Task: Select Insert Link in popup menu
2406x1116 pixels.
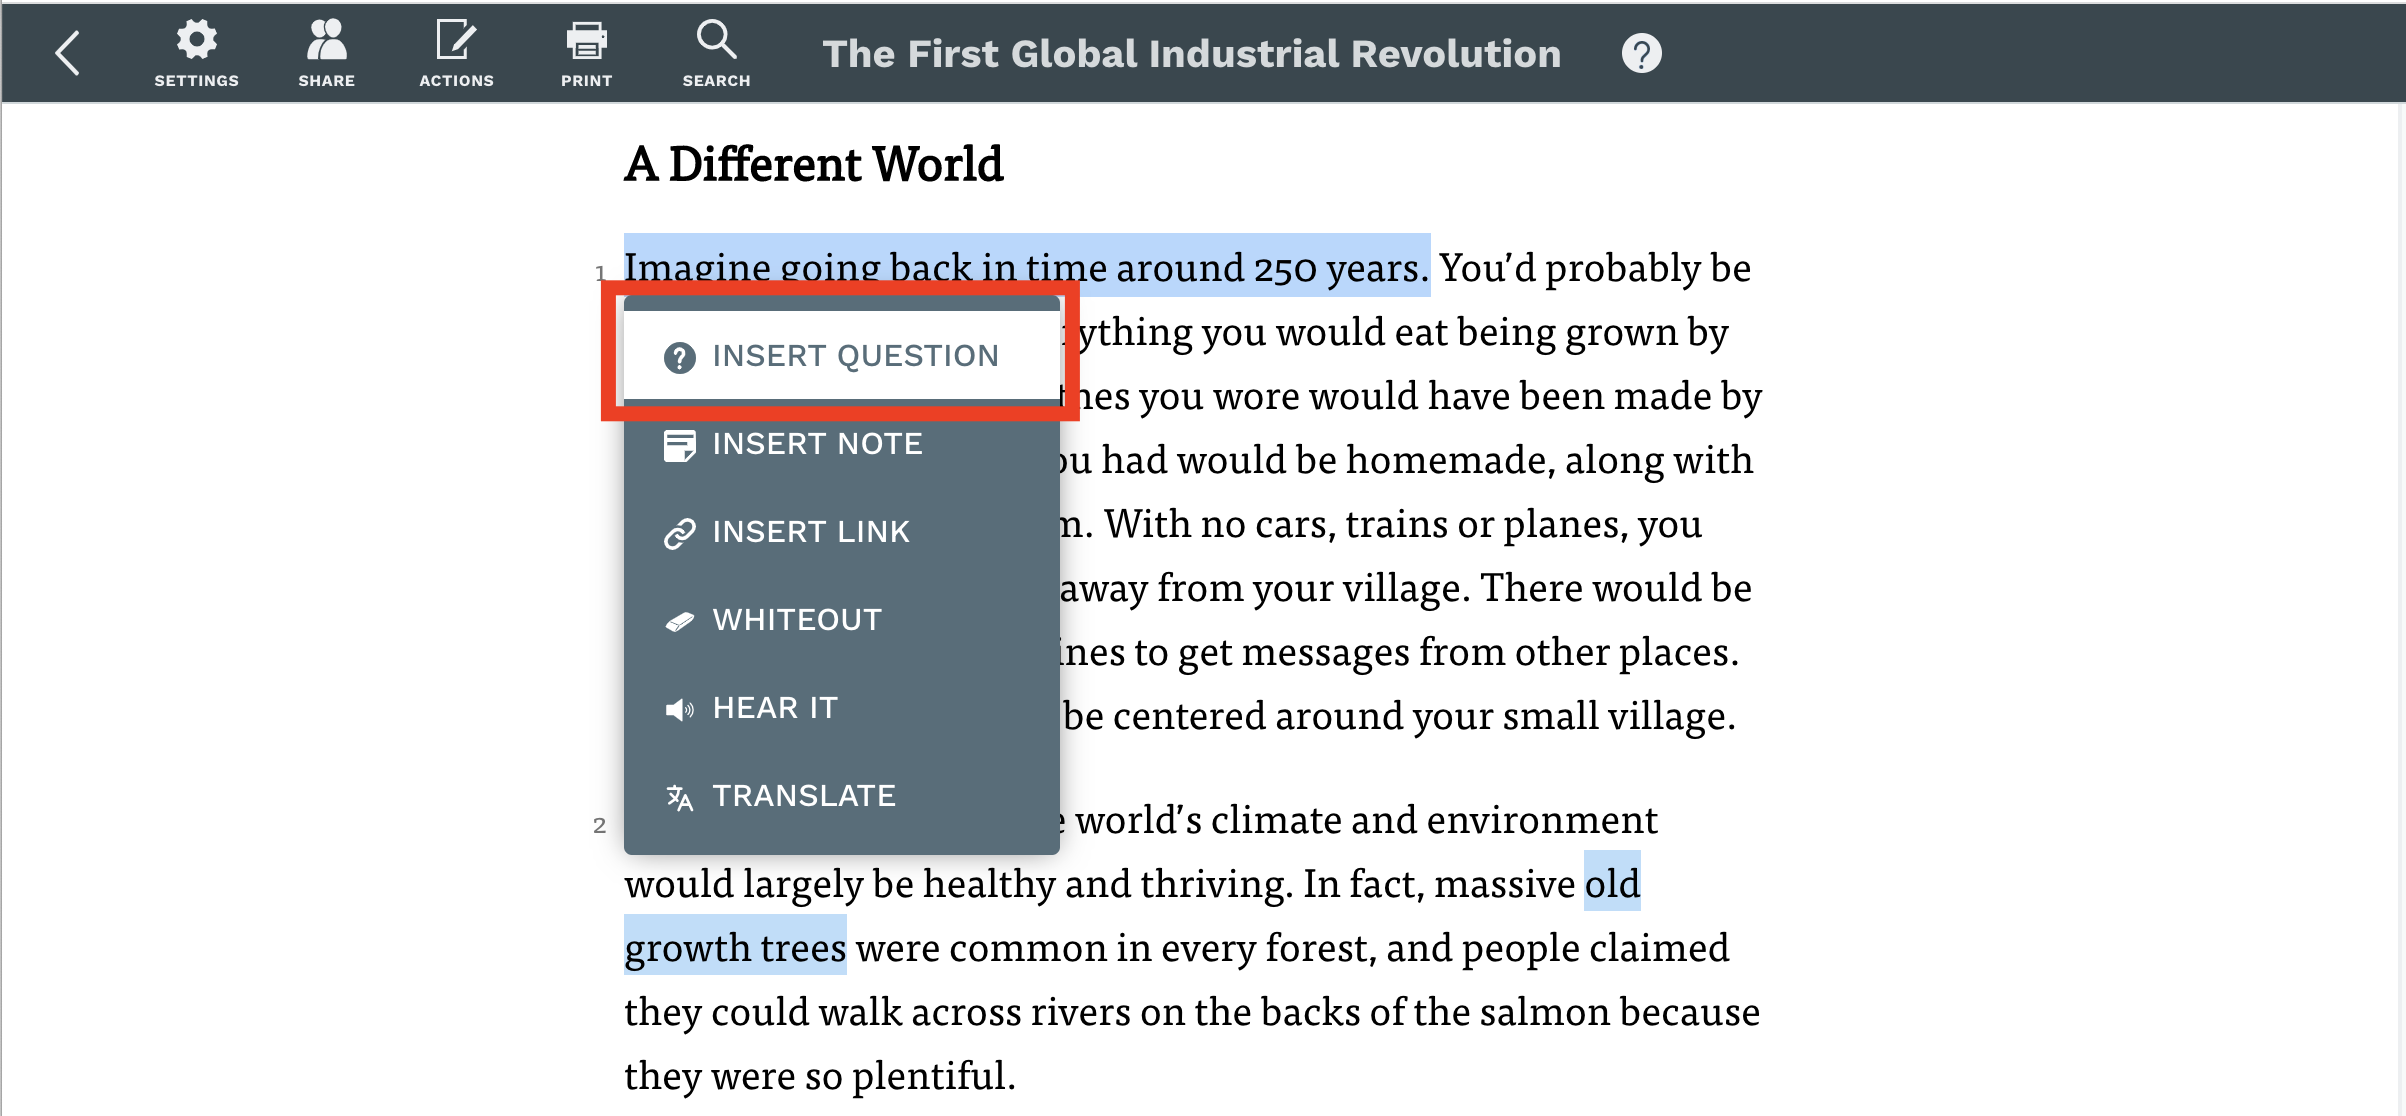Action: (841, 532)
